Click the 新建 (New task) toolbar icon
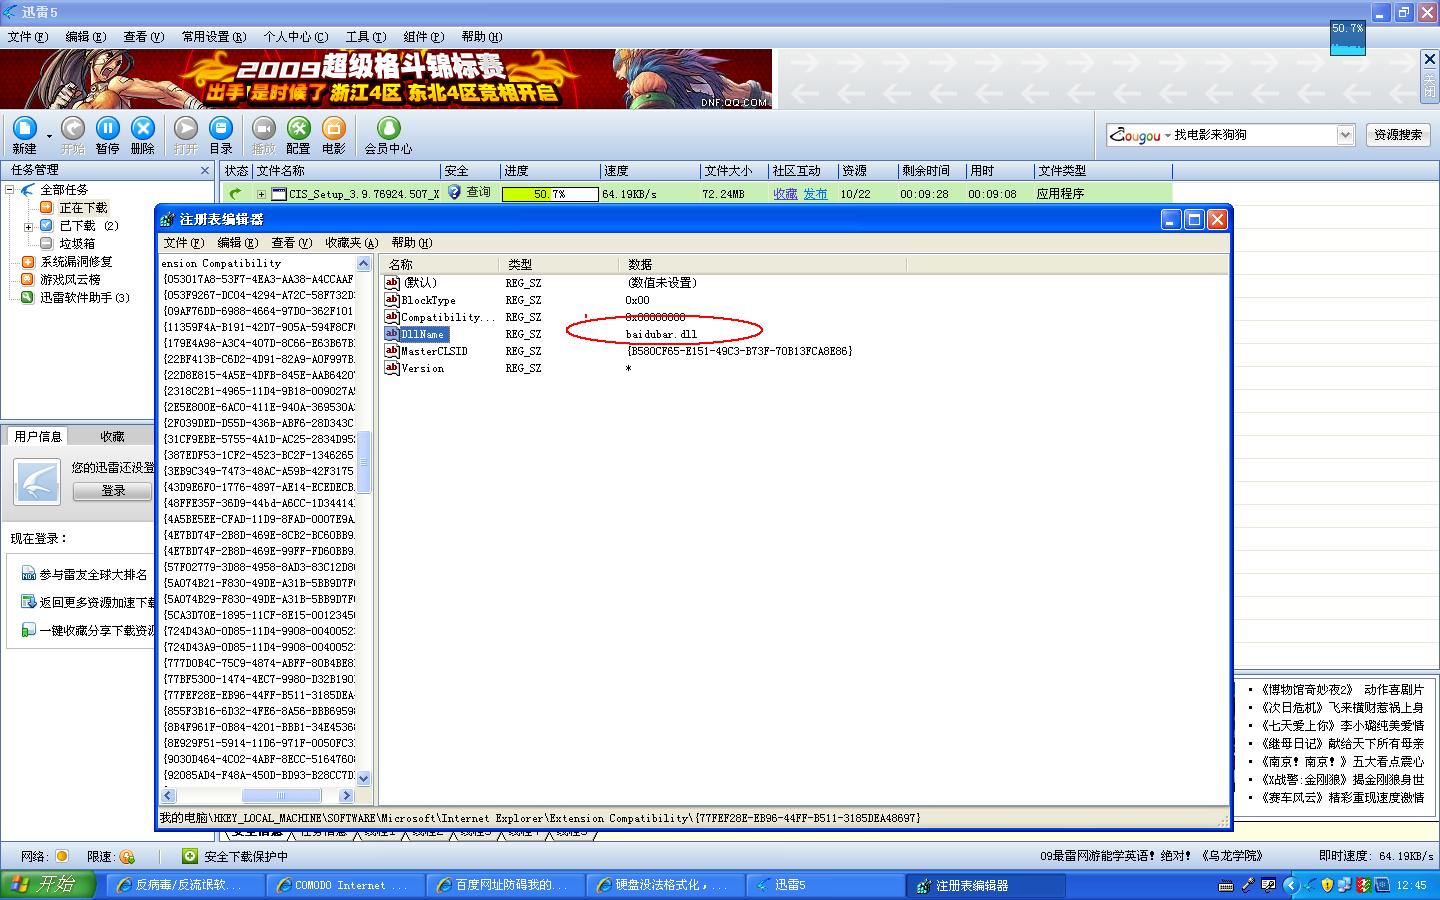This screenshot has height=900, width=1440. pyautogui.click(x=24, y=128)
